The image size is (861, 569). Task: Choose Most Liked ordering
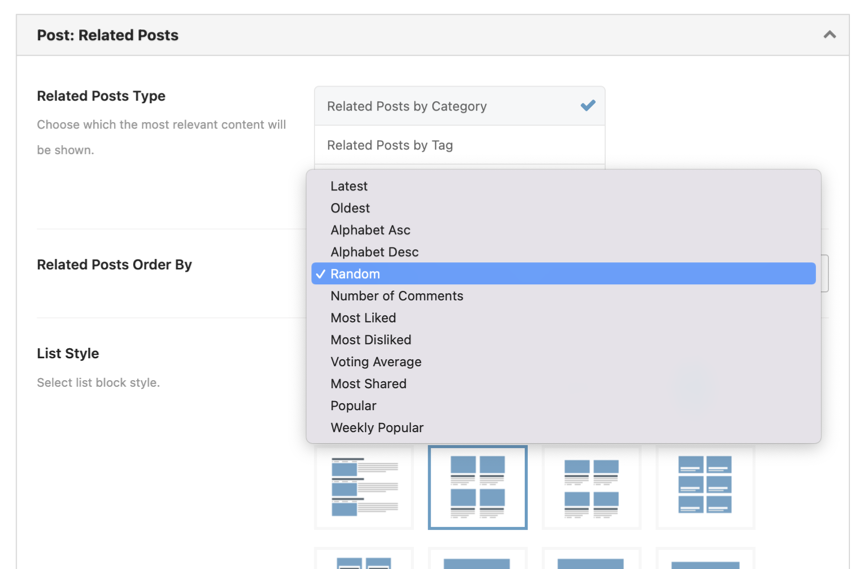563,318
